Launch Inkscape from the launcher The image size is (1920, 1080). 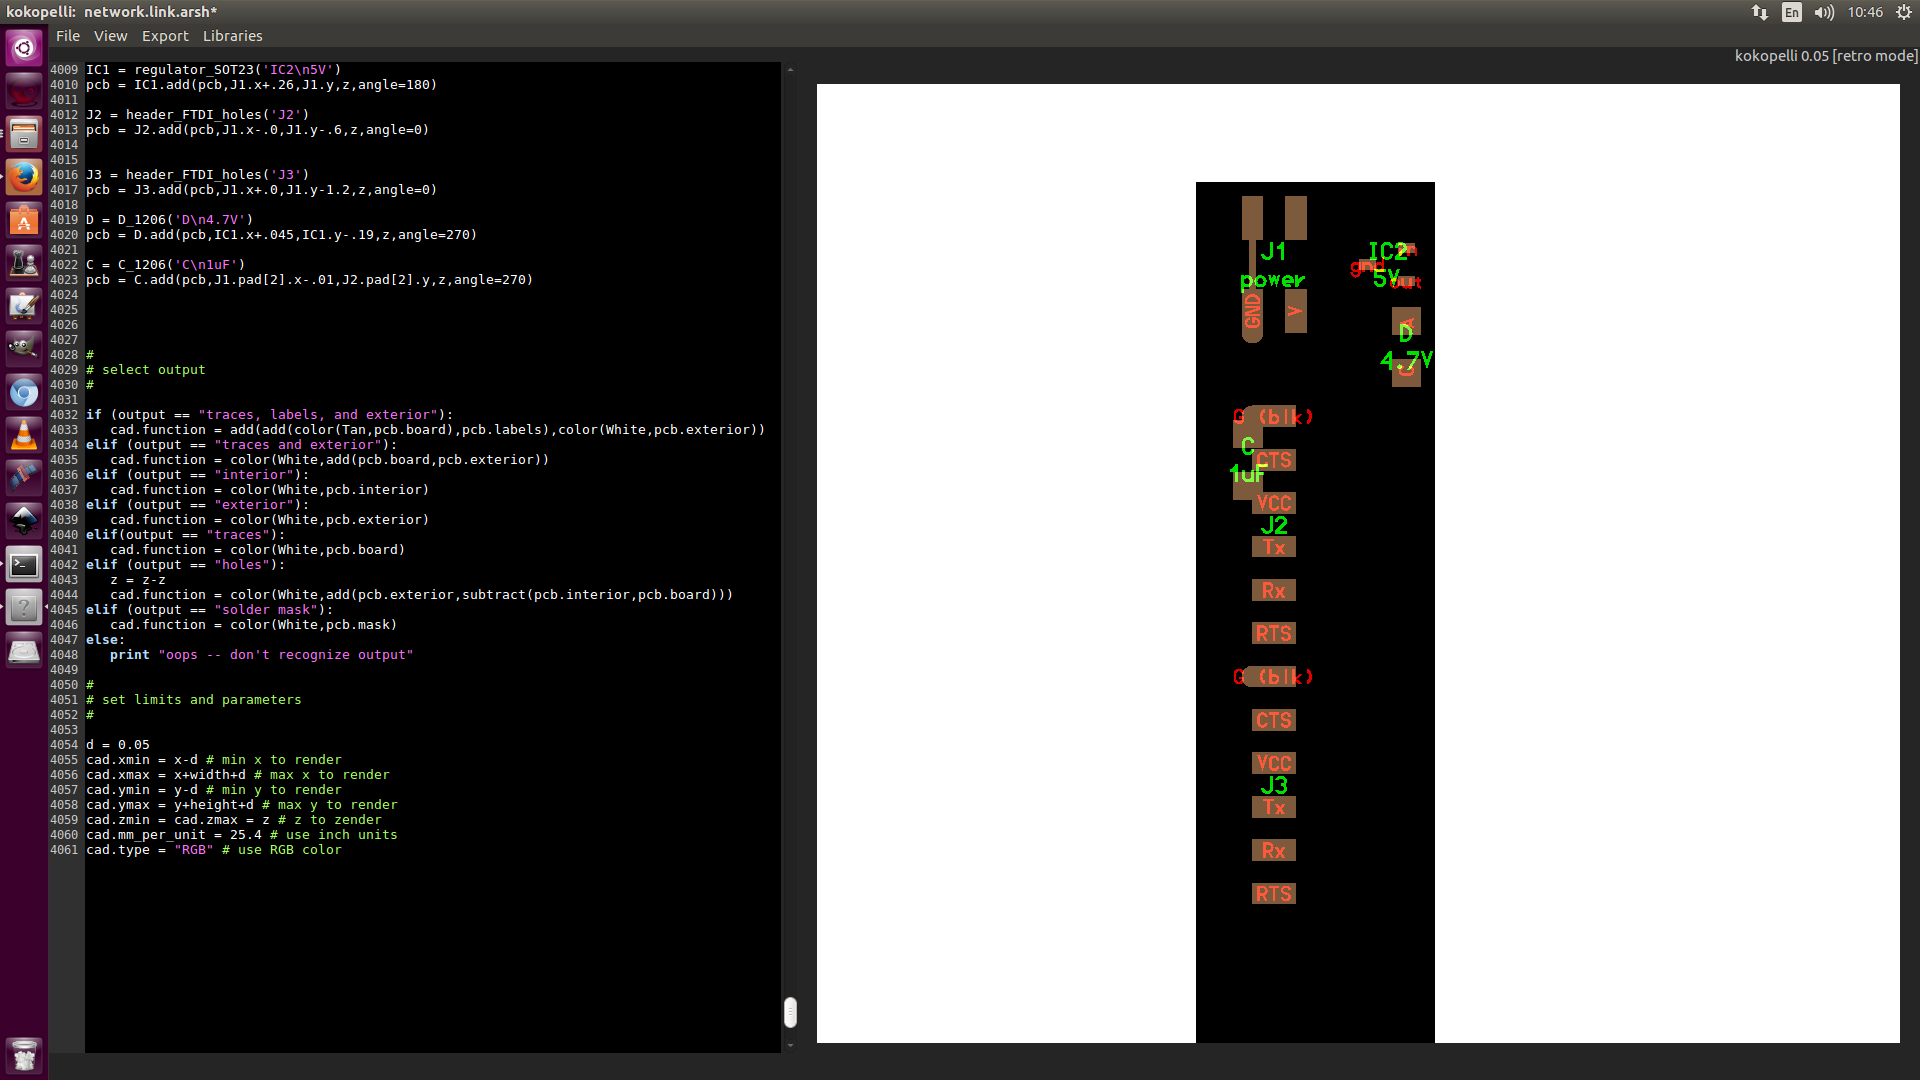click(x=24, y=521)
